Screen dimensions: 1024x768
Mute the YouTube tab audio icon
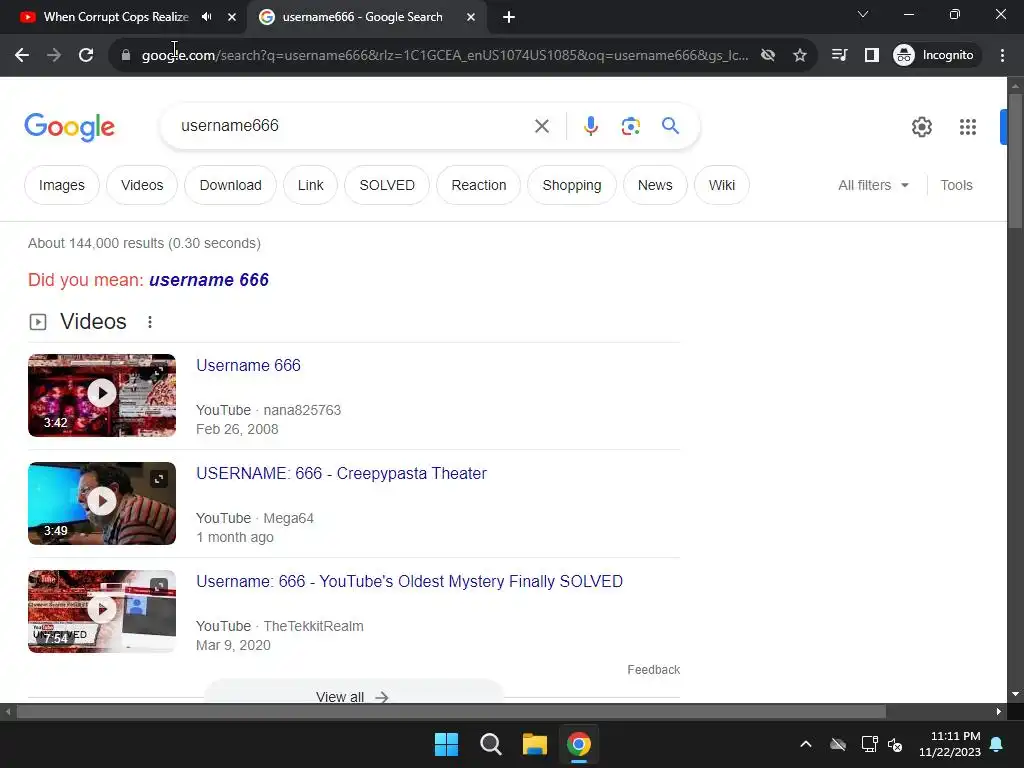pos(206,17)
